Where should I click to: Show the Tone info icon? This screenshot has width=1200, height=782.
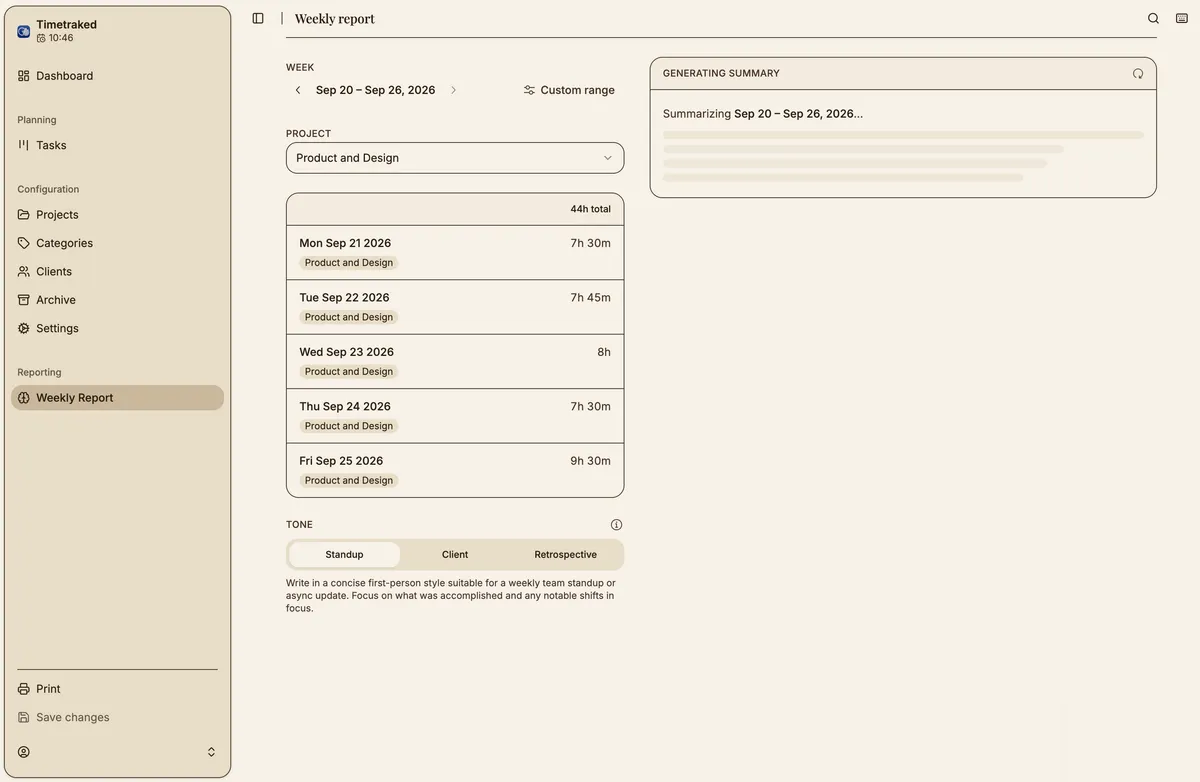point(616,524)
